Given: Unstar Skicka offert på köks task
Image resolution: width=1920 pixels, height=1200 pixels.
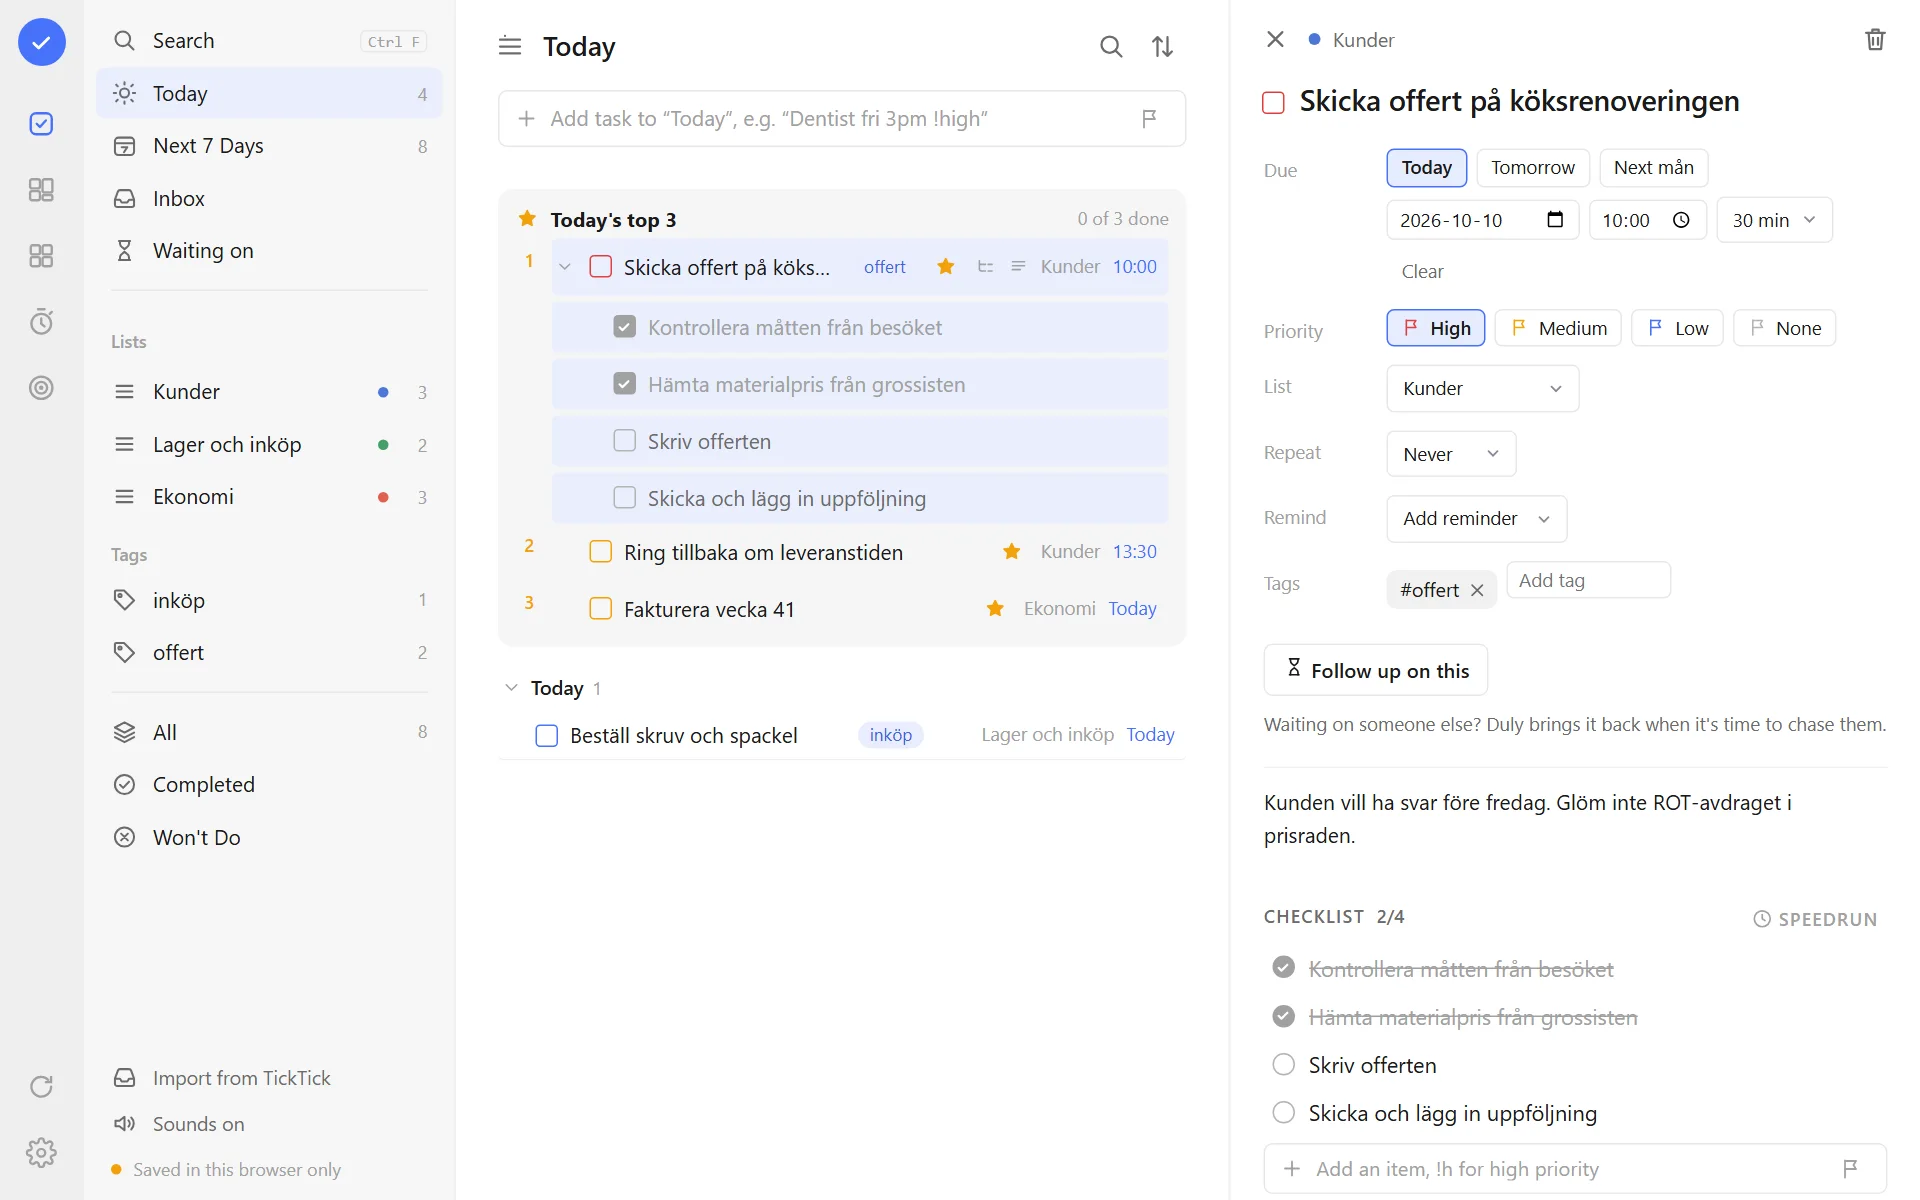Looking at the screenshot, I should (x=945, y=267).
